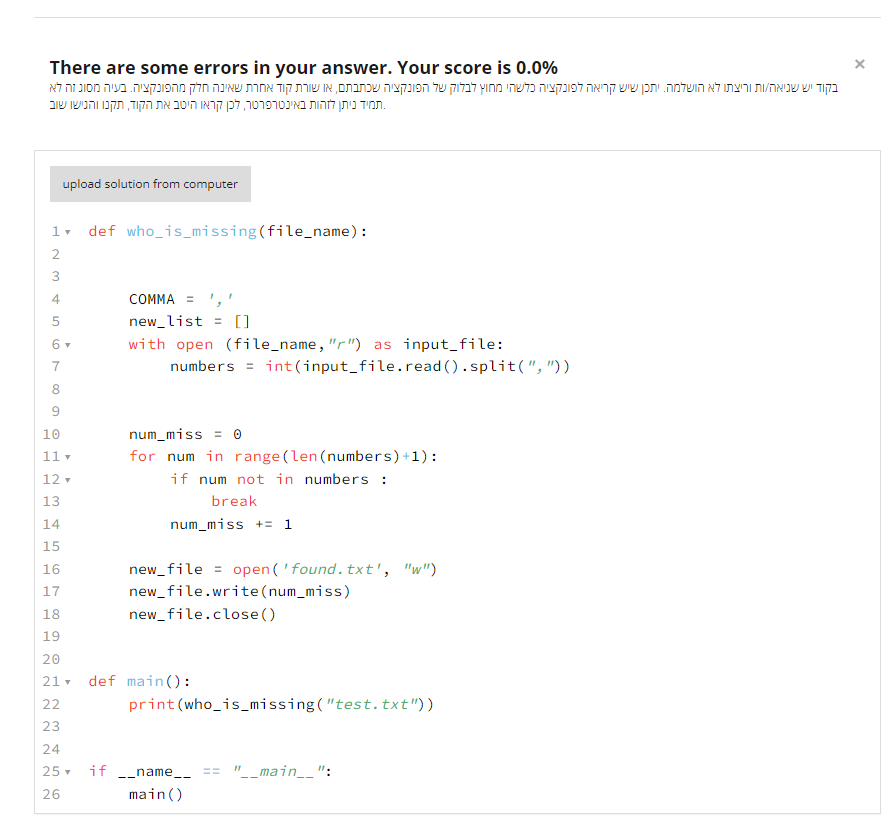Dismiss the error message with the X
Image resolution: width=890 pixels, height=831 pixels.
(x=859, y=64)
